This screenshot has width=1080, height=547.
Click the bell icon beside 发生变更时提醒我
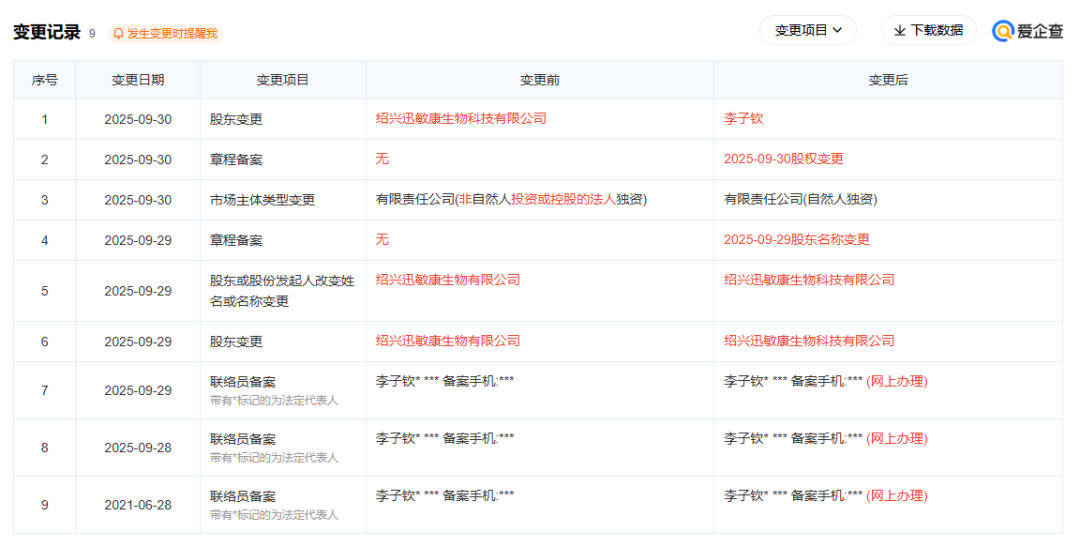tap(119, 33)
